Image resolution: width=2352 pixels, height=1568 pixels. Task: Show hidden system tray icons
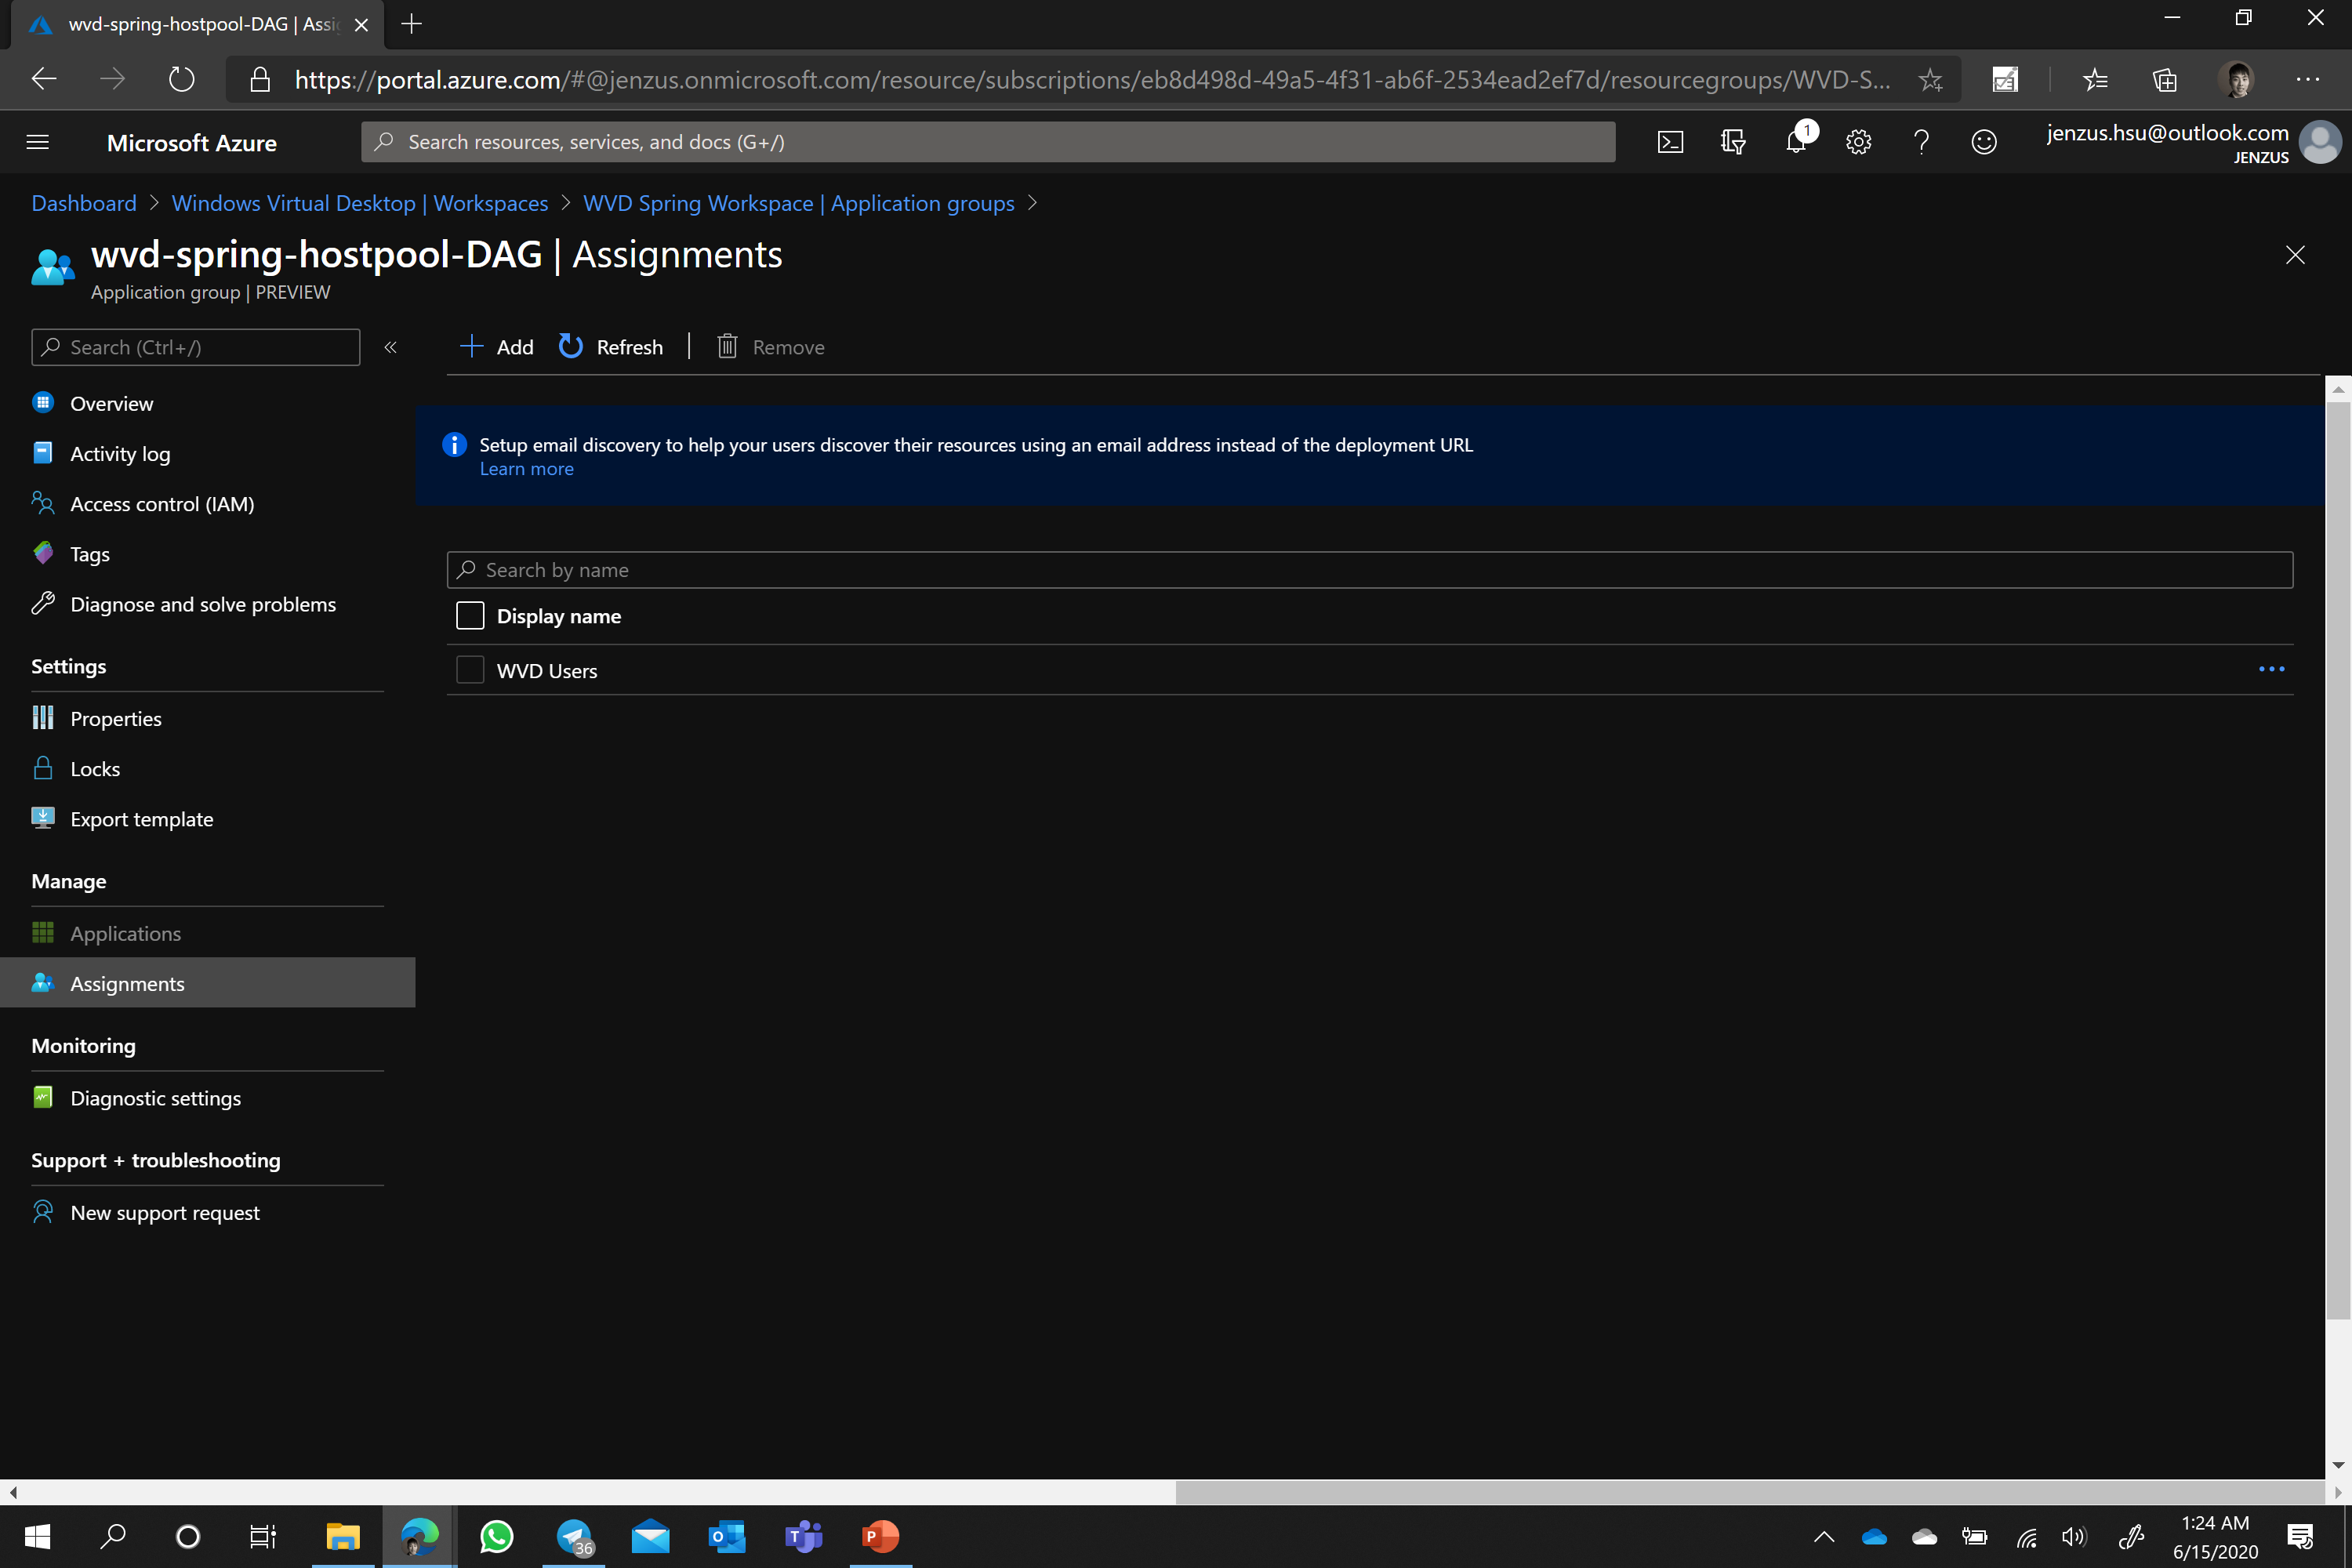1824,1537
